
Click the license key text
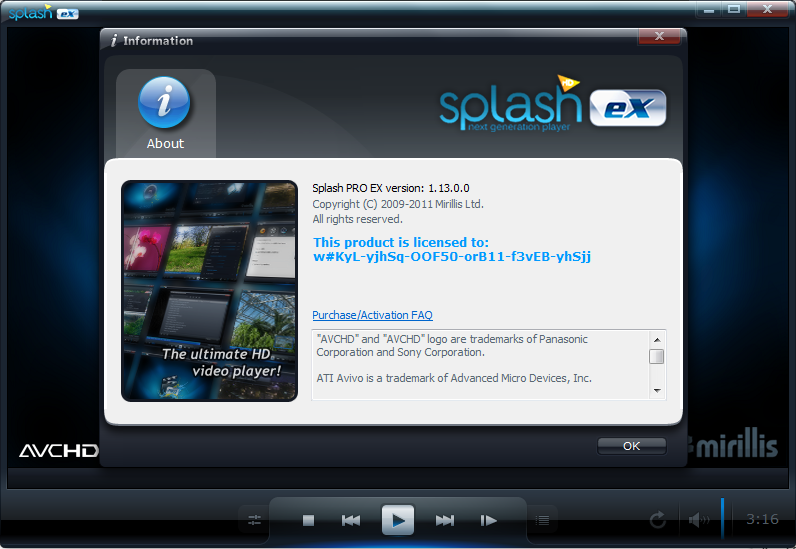pyautogui.click(x=452, y=256)
